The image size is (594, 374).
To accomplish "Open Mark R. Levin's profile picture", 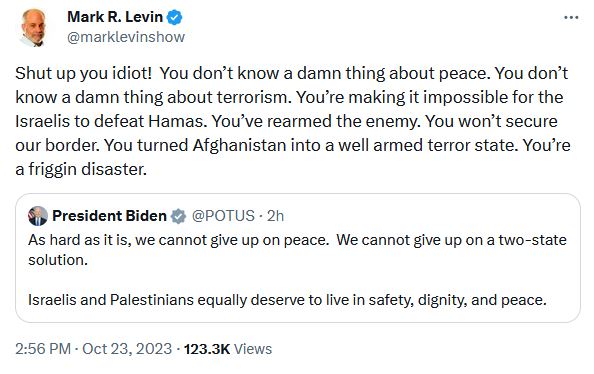I will tap(34, 28).
